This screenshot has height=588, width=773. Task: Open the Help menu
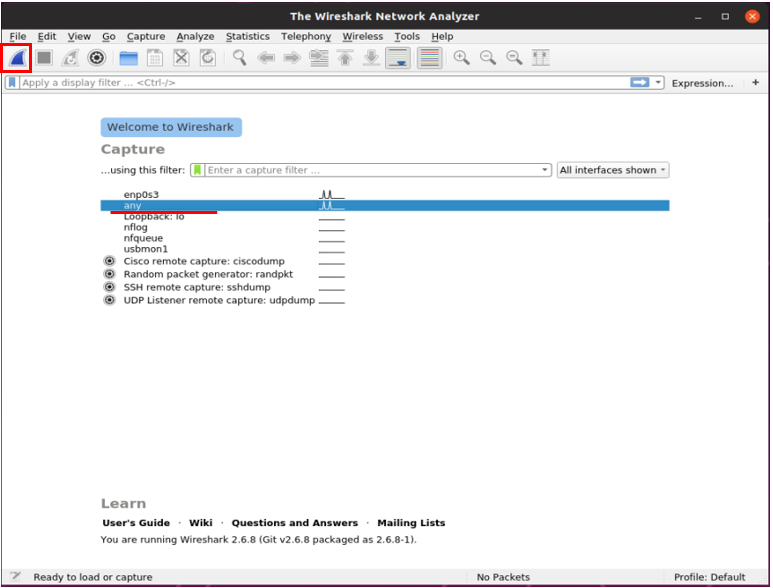(442, 36)
